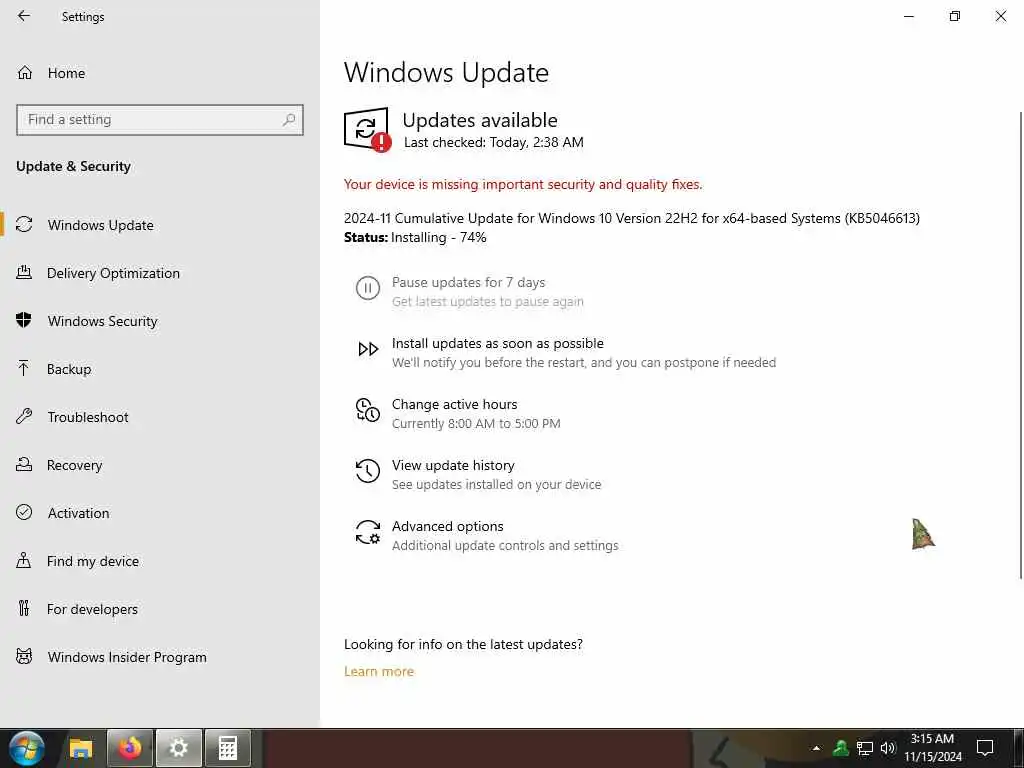Show hidden system tray icons arrow

[816, 748]
